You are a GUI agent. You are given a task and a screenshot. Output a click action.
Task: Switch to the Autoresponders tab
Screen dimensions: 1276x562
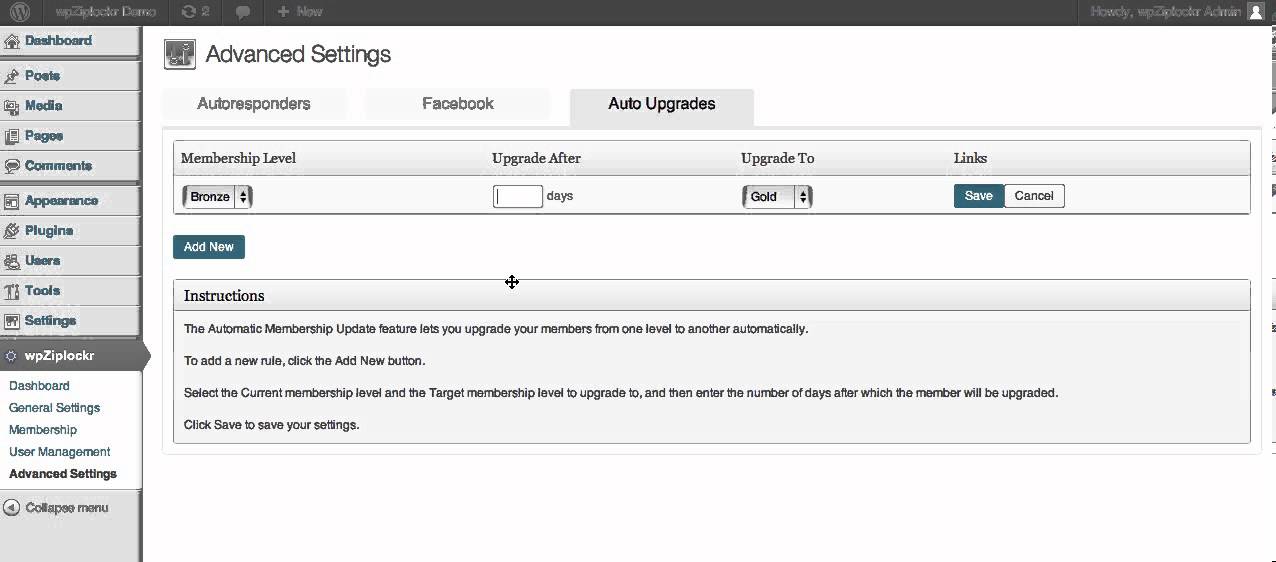click(x=254, y=104)
